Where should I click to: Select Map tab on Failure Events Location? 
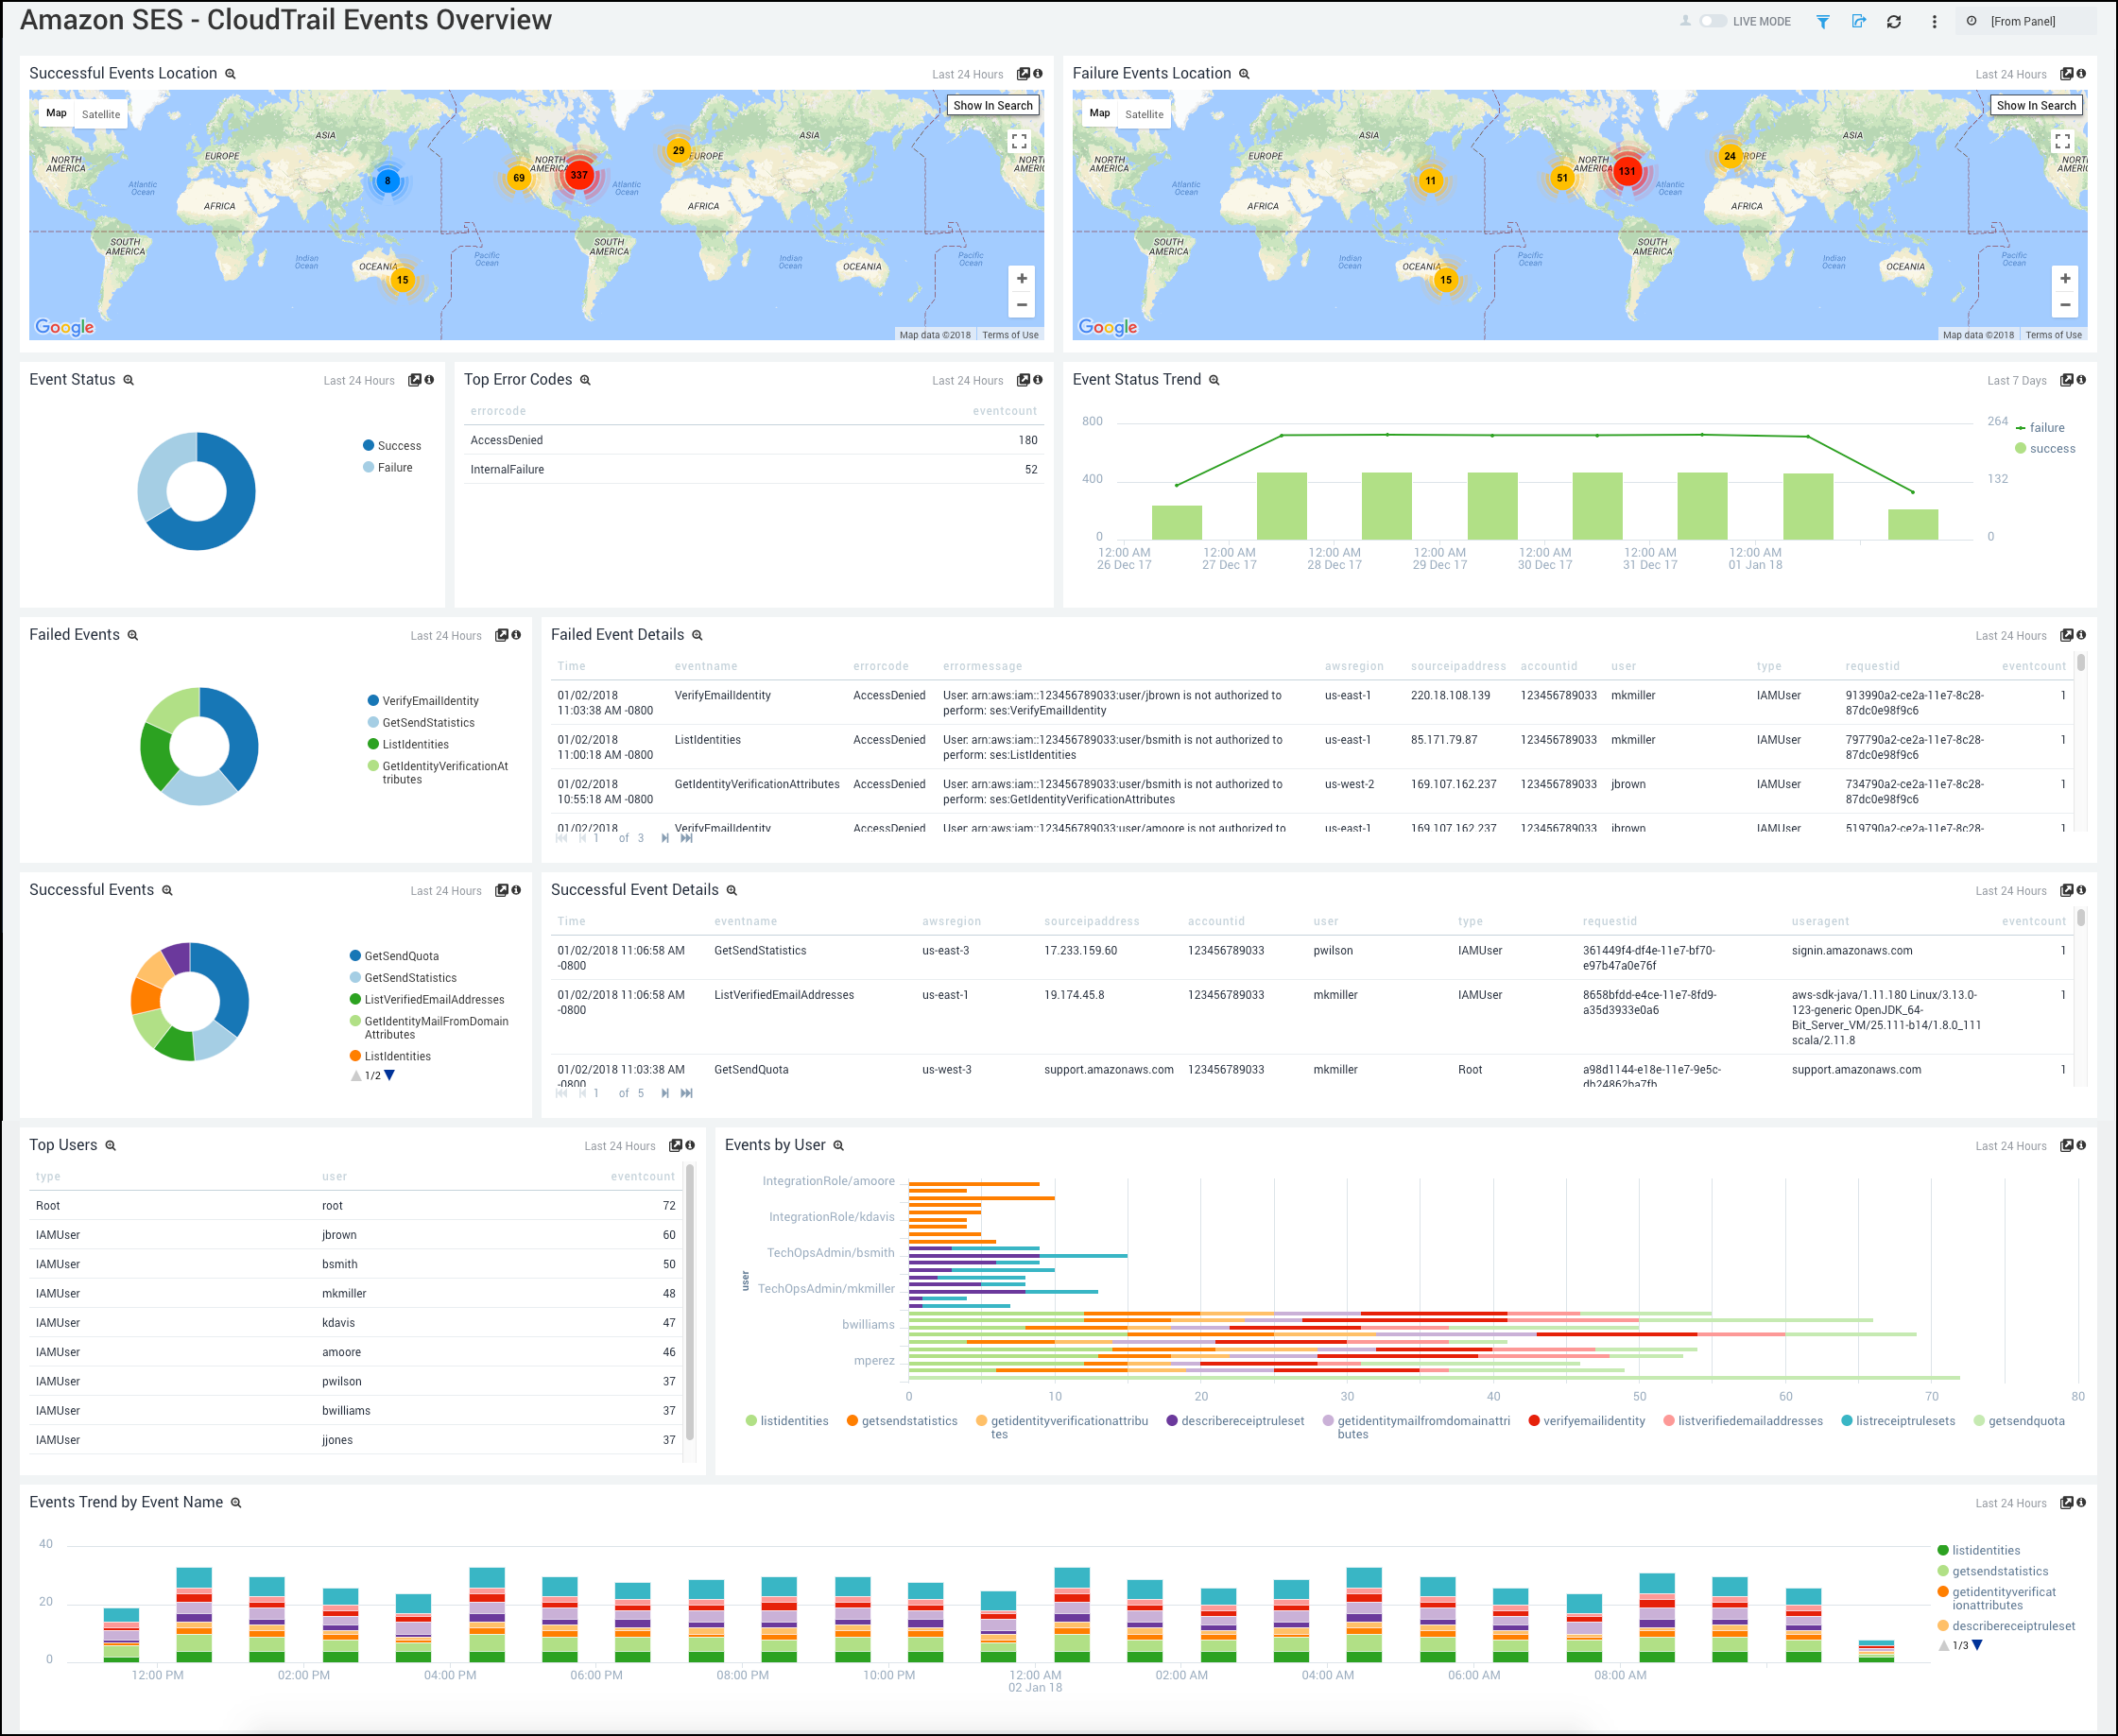click(x=1099, y=113)
